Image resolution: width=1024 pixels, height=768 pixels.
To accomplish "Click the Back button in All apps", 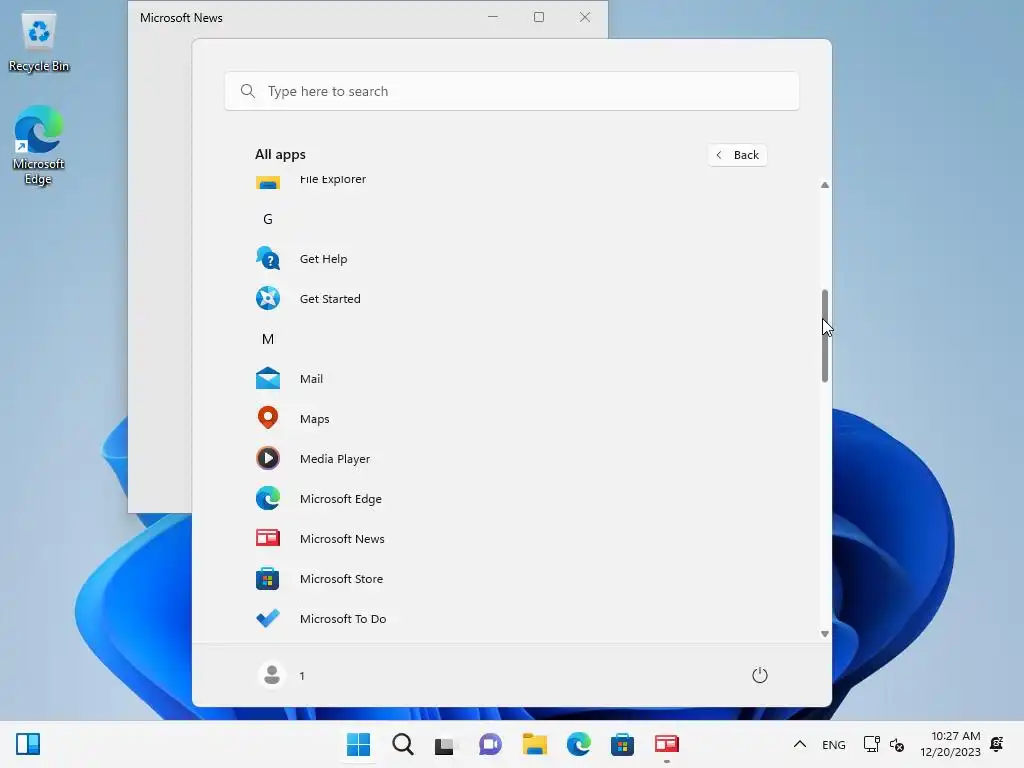I will [x=737, y=155].
